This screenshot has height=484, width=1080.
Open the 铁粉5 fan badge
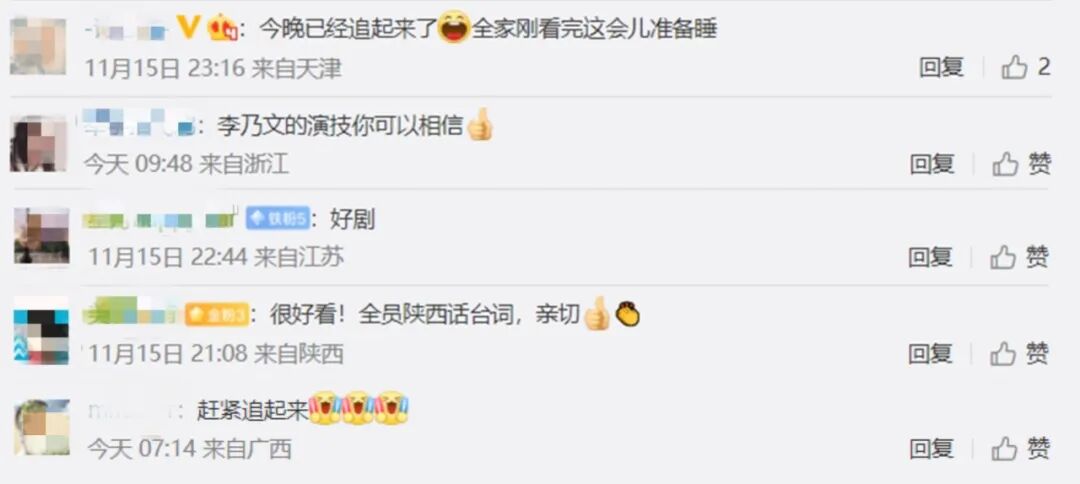point(278,220)
